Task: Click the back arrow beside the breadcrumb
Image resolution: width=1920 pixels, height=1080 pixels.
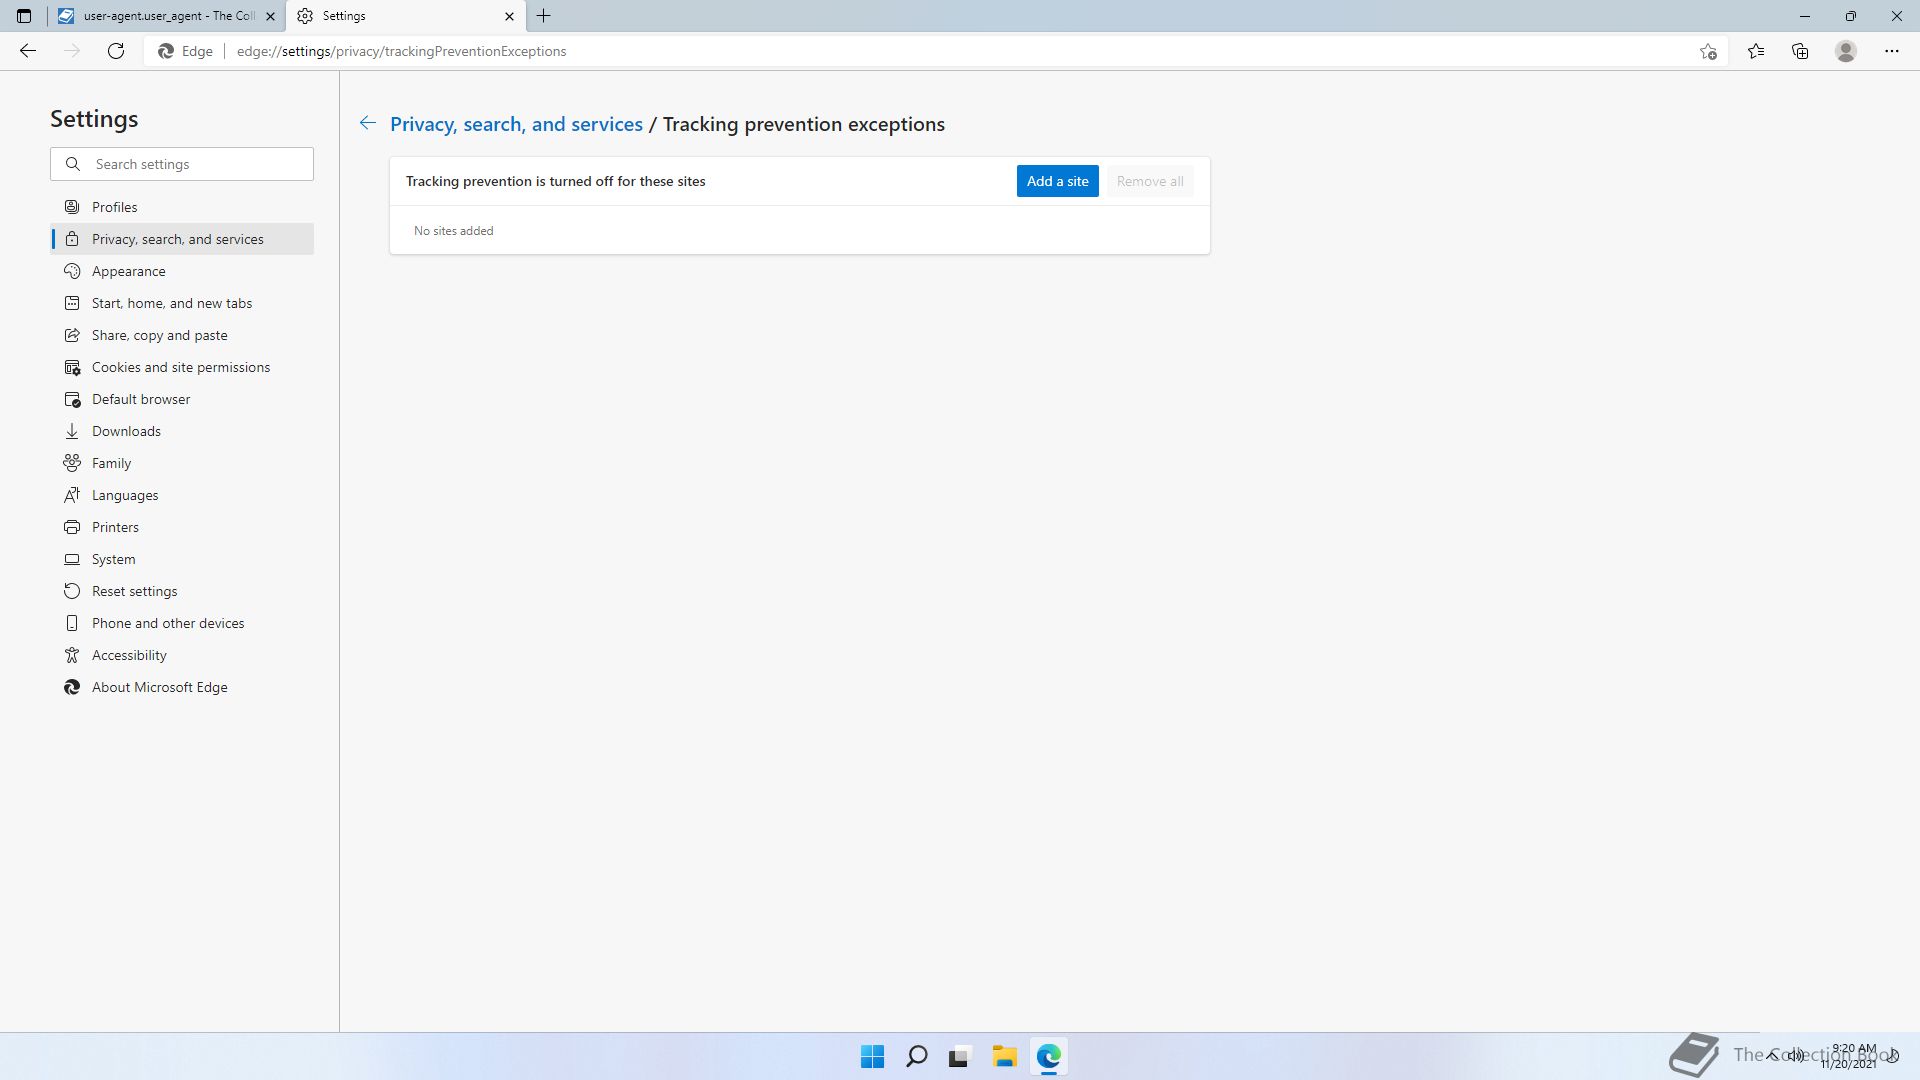Action: 368,123
